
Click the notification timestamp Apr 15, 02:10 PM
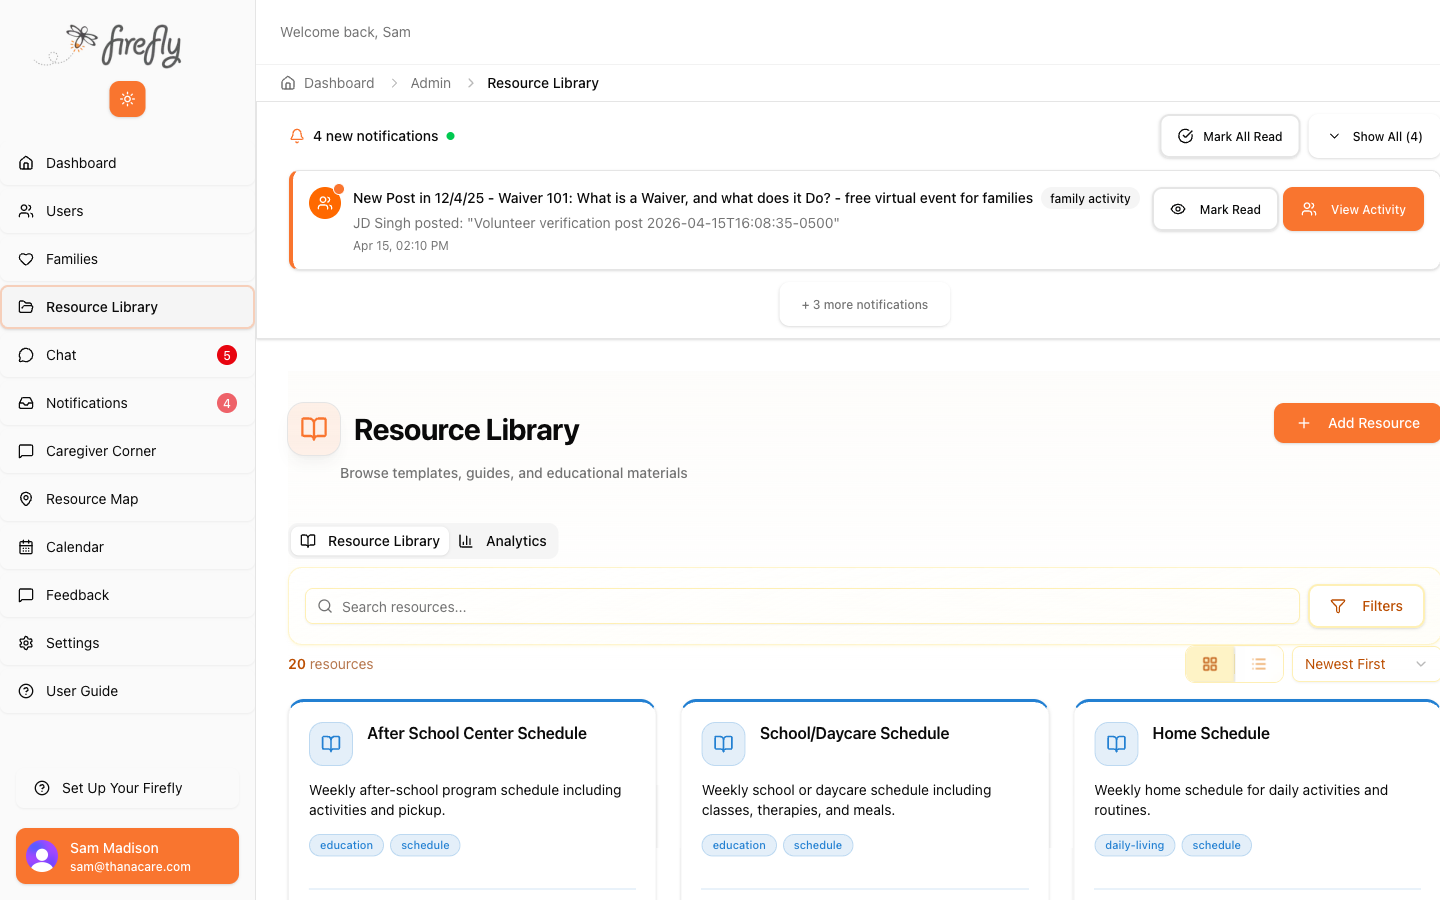click(x=401, y=246)
